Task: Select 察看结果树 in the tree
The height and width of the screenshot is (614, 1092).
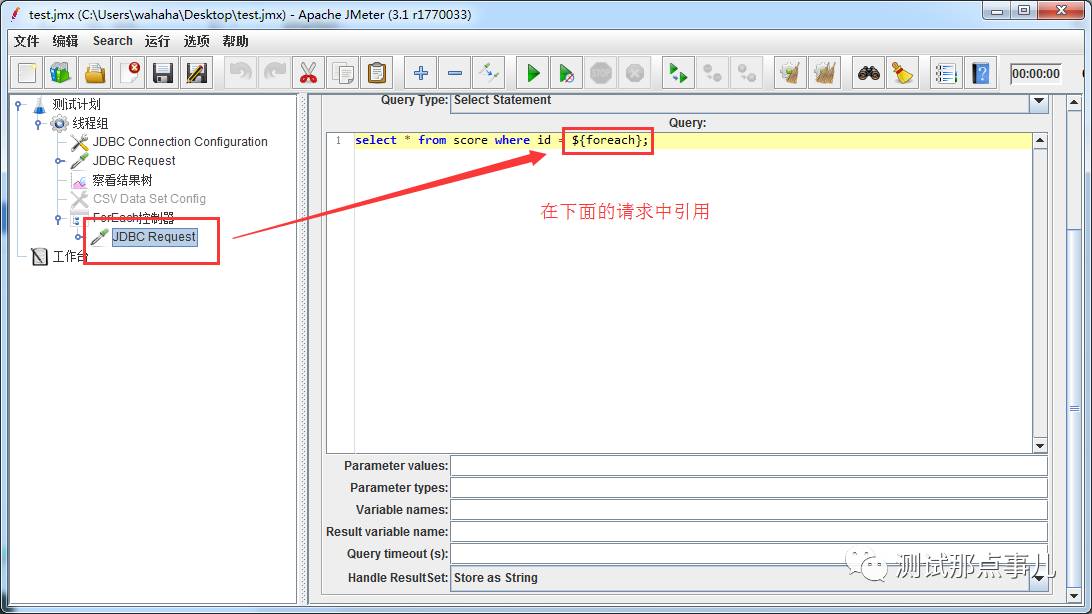Action: tap(123, 180)
